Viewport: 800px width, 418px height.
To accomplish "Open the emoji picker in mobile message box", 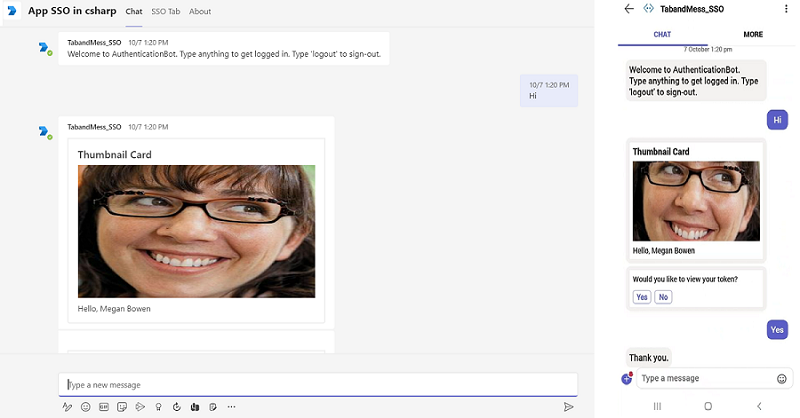I will click(782, 379).
